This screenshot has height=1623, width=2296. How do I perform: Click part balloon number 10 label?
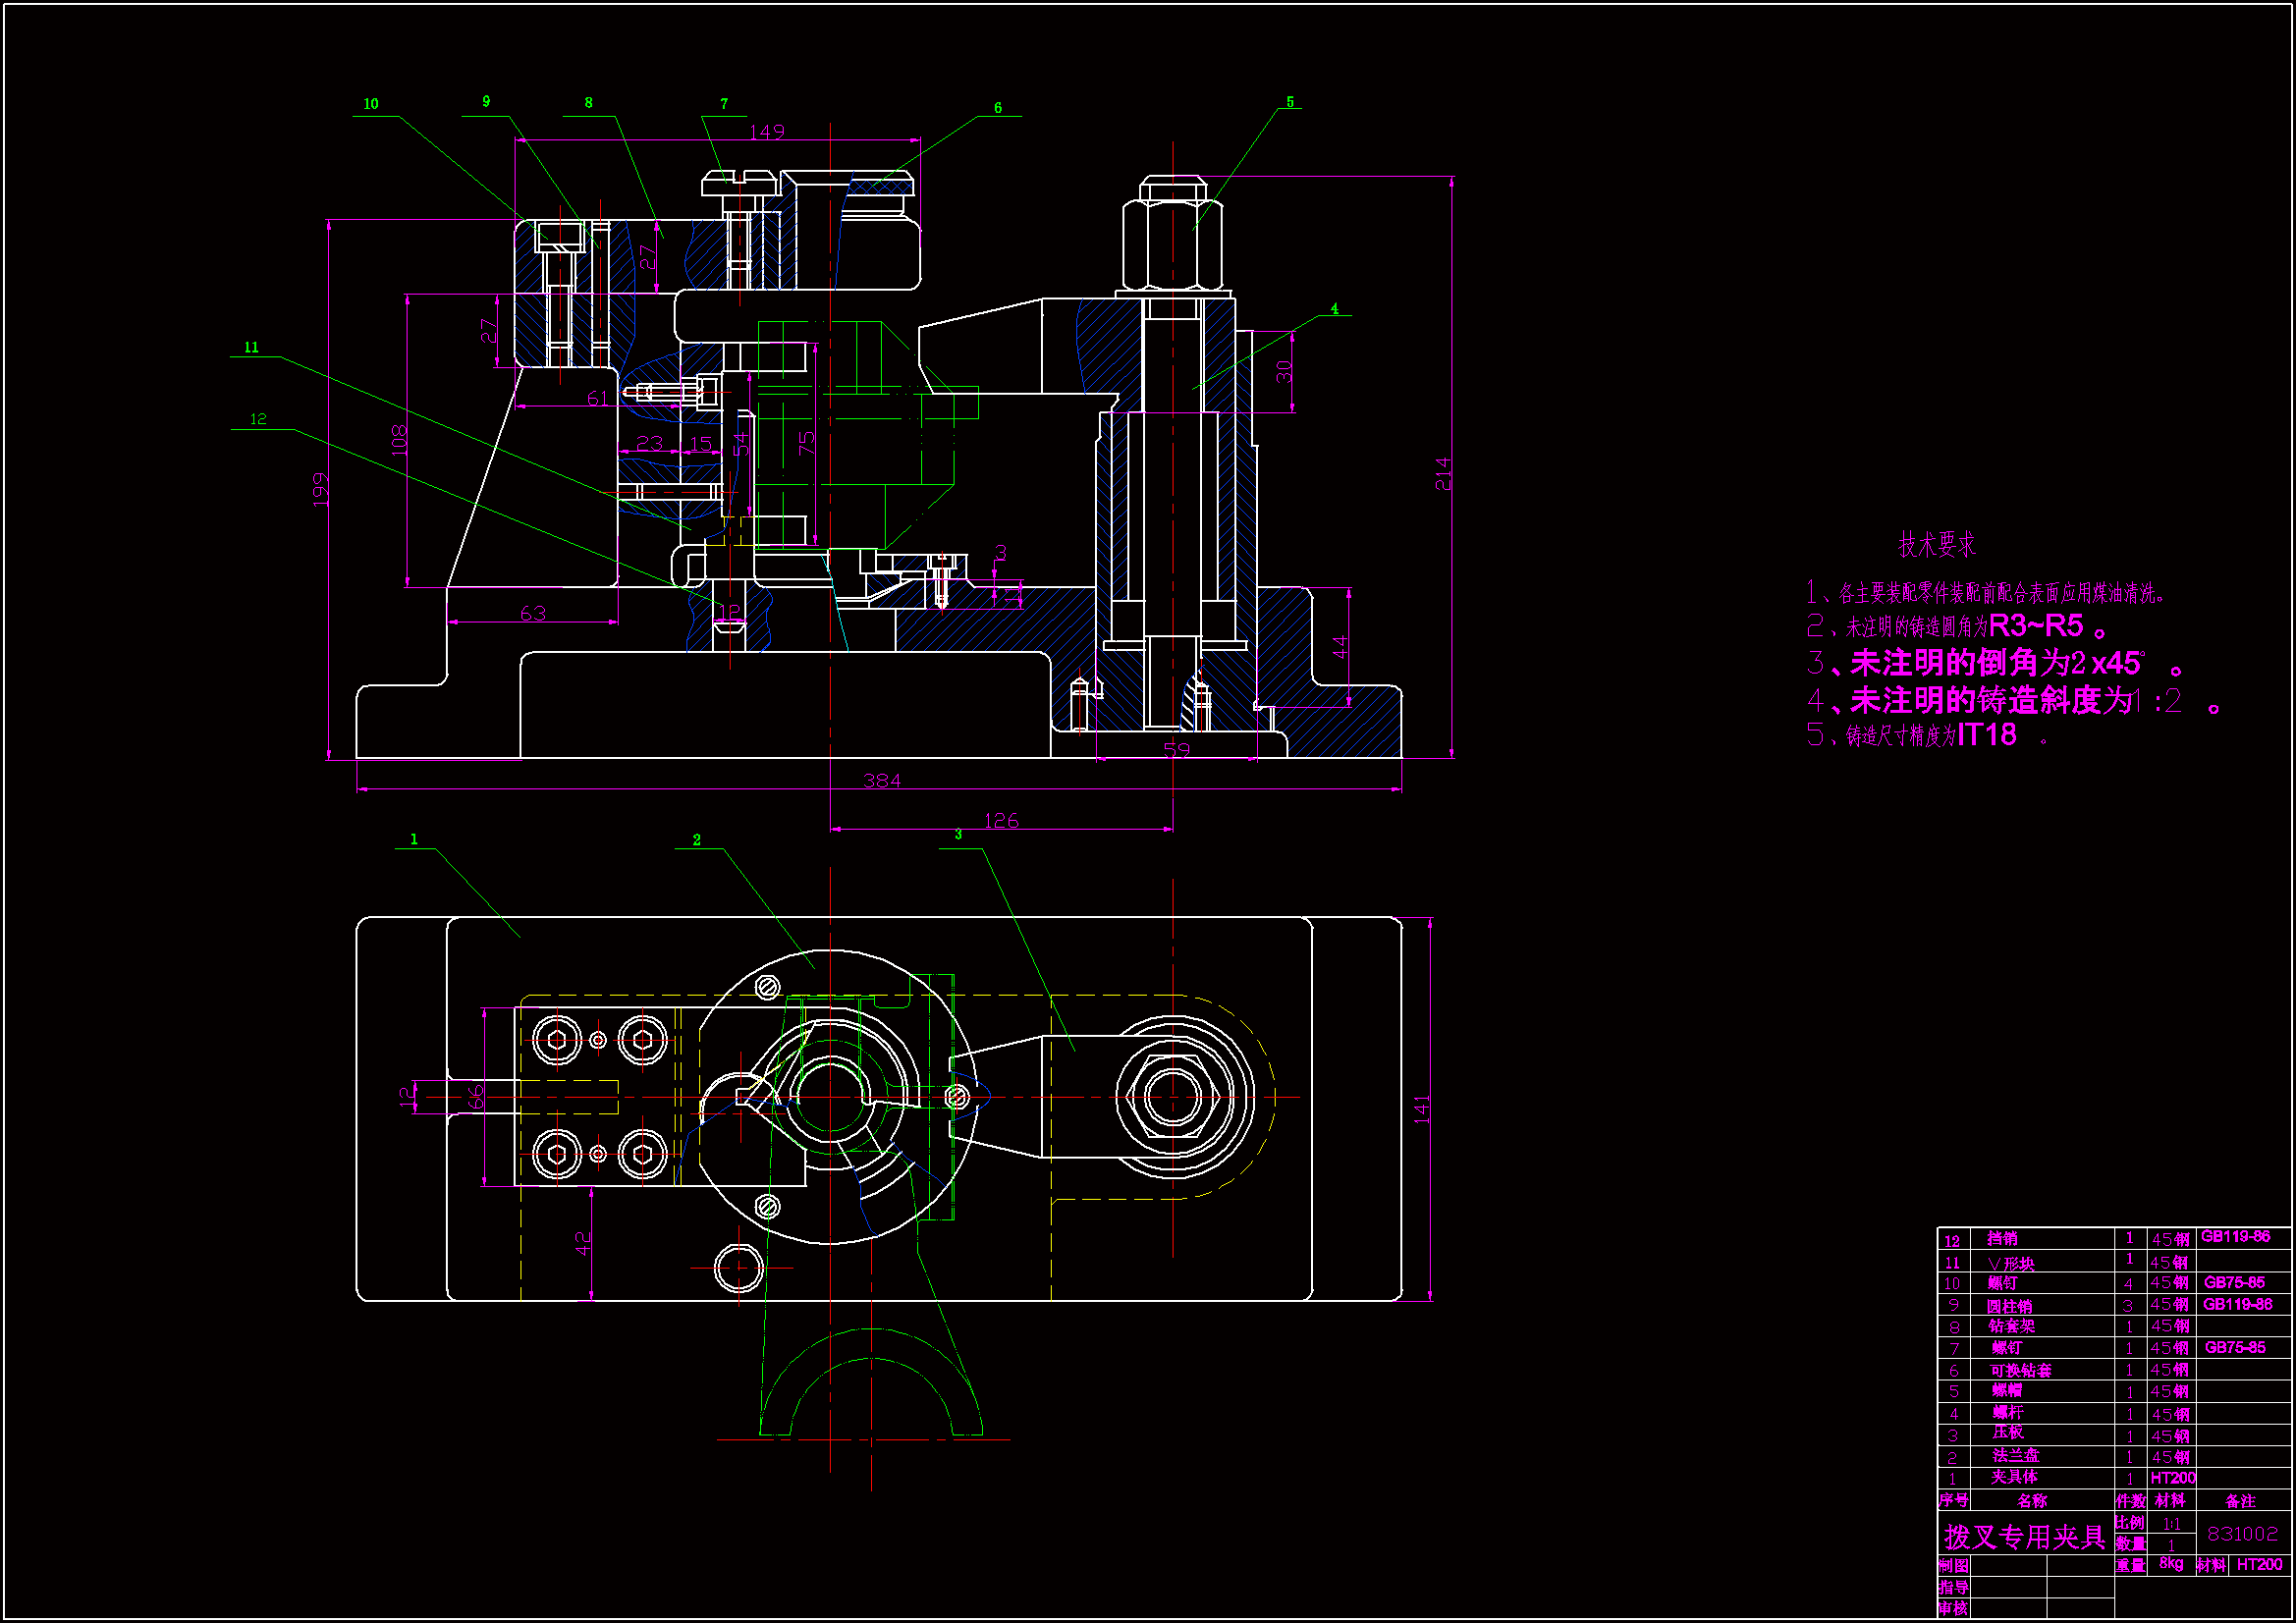pos(371,104)
